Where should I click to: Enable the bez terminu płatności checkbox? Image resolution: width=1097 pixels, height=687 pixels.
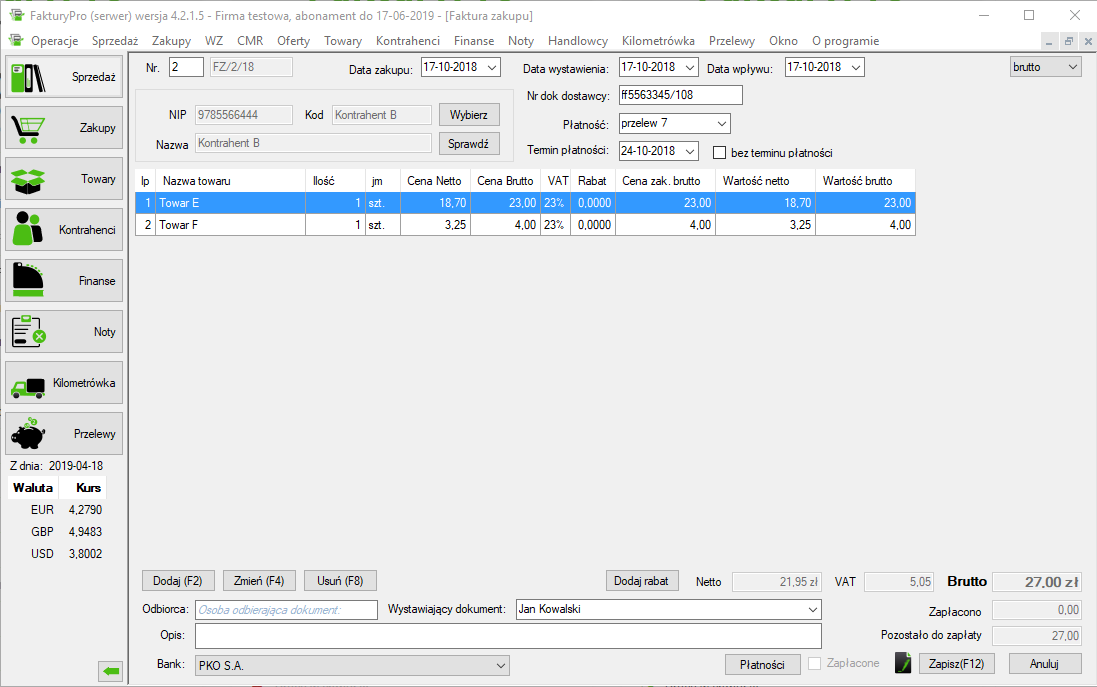pos(719,153)
